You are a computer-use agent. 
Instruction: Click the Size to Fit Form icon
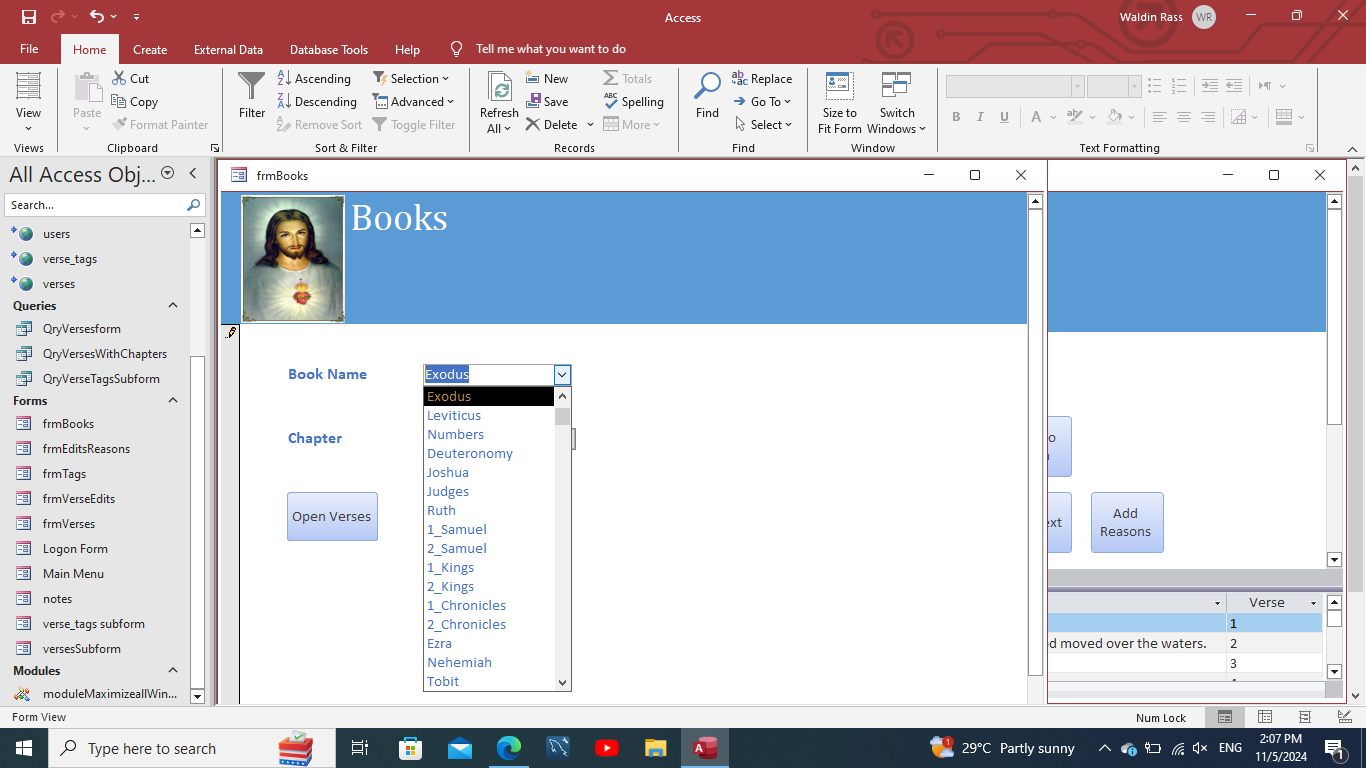(x=839, y=86)
